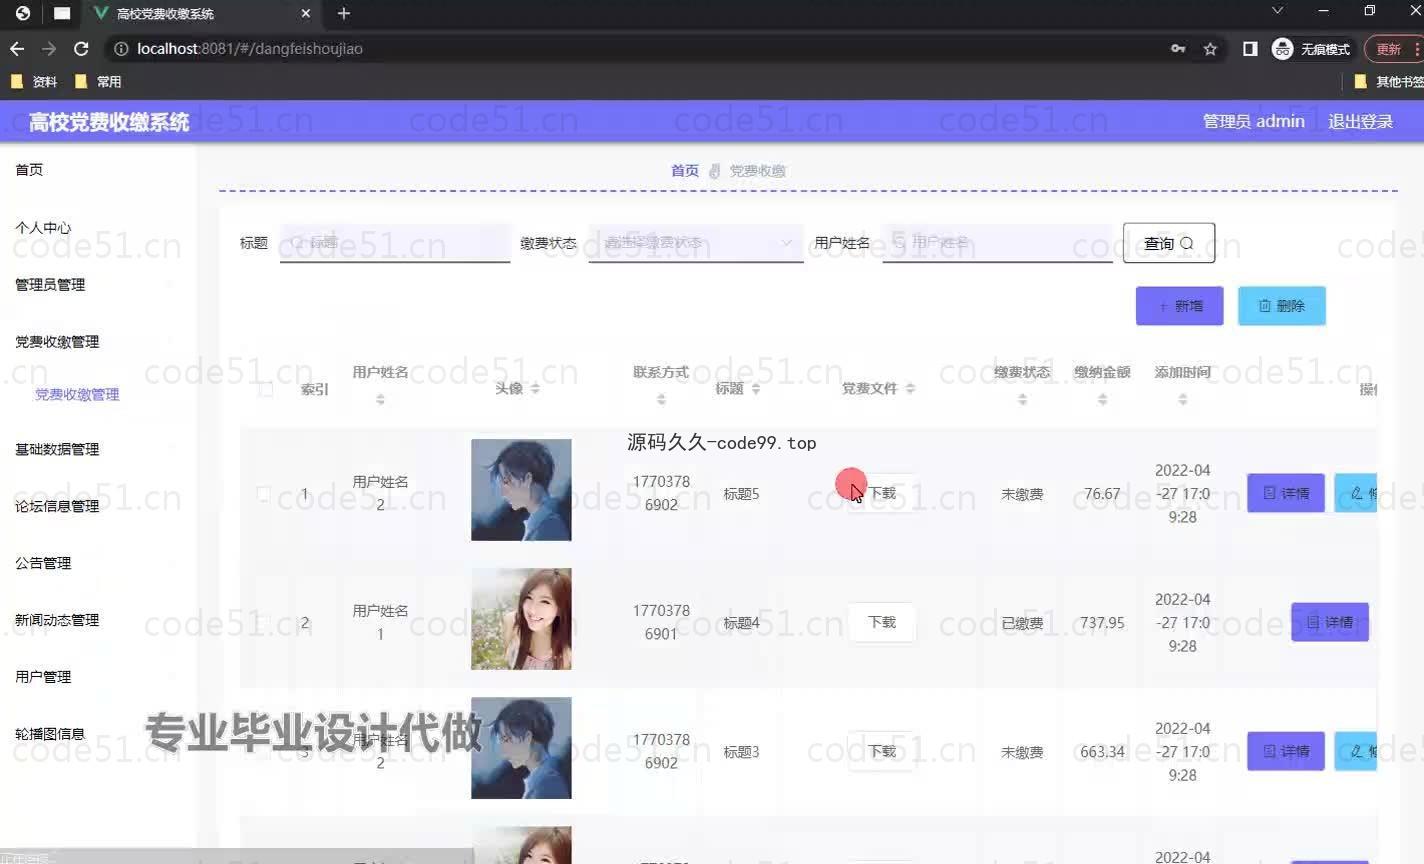Viewport: 1424px width, 864px height.
Task: Sort table by 联系方式 column arrows
Action: coord(661,399)
